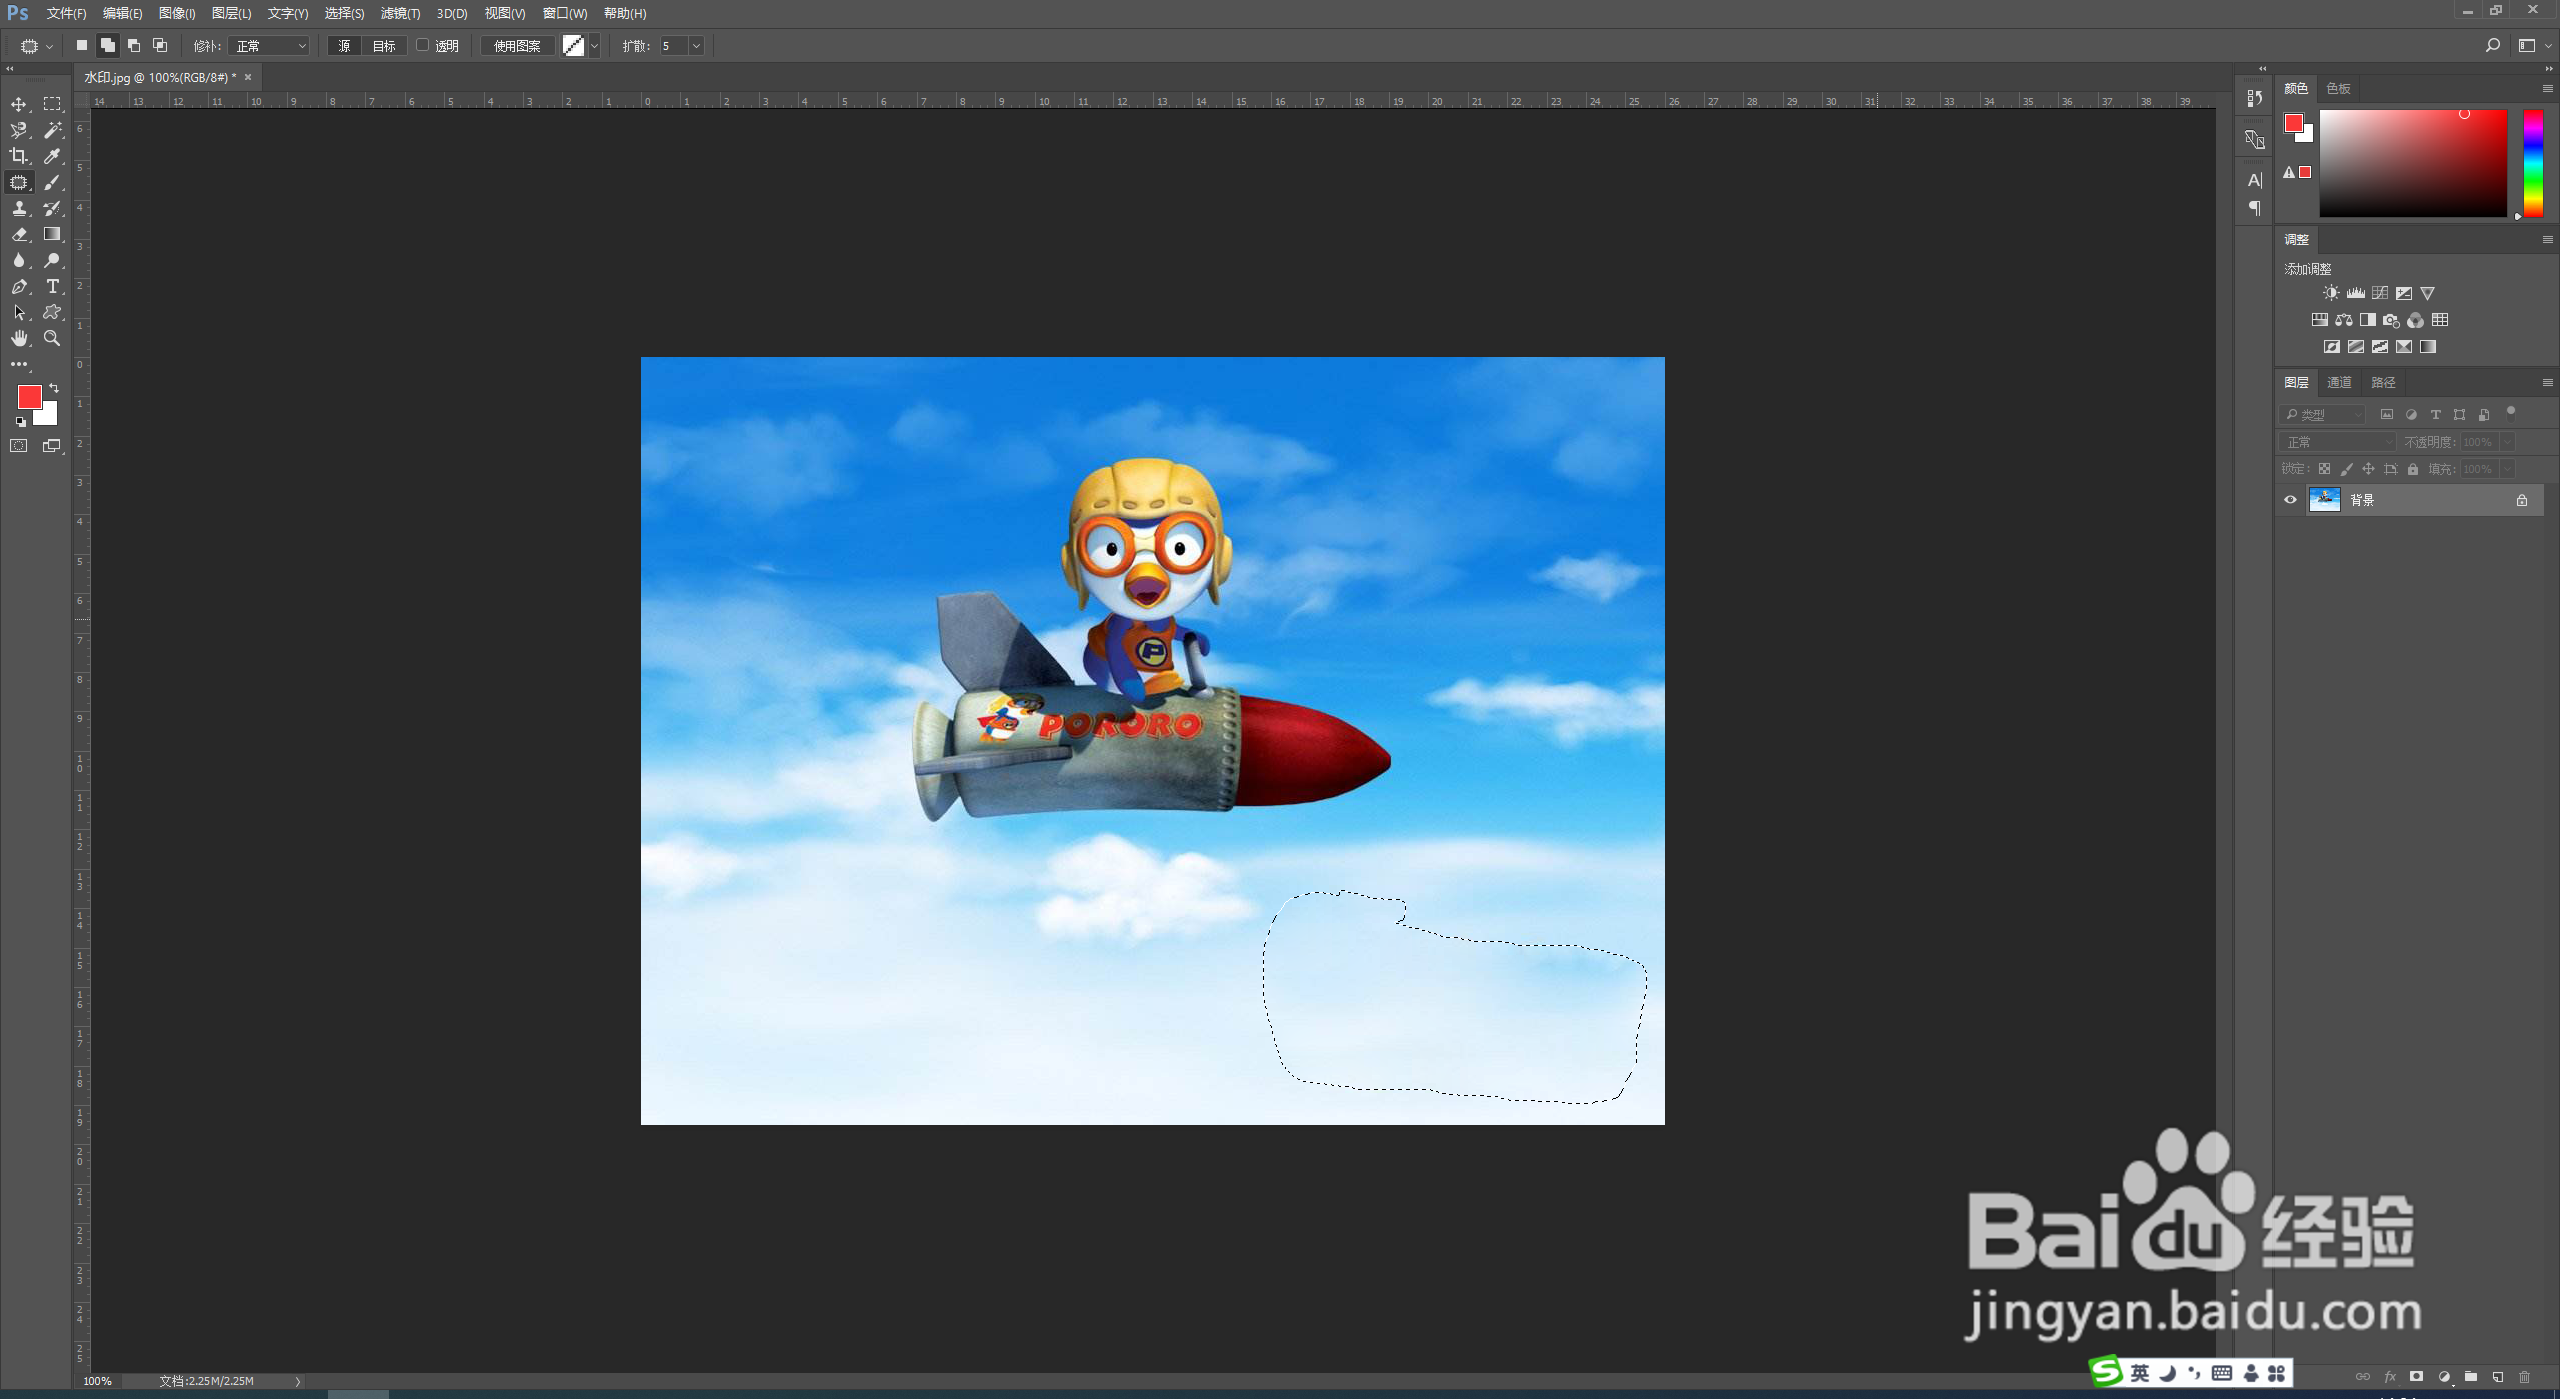Expand the 扩散 diffusion value dropdown

[697, 46]
